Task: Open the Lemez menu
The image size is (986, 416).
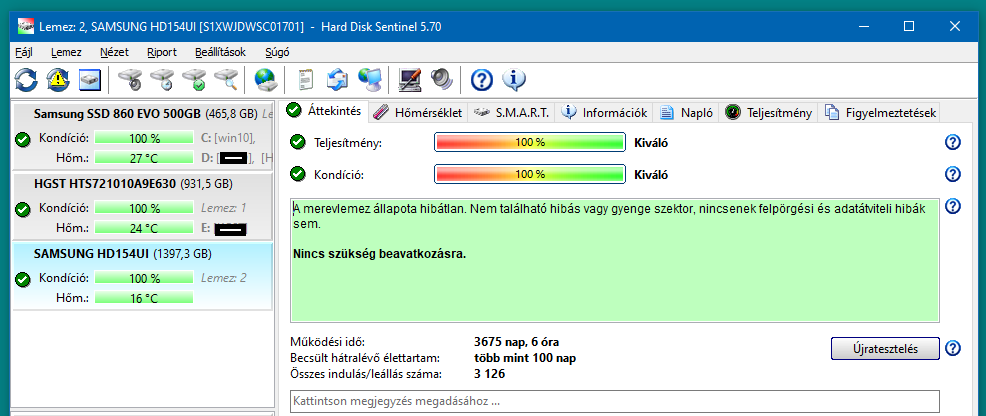Action: pos(67,52)
